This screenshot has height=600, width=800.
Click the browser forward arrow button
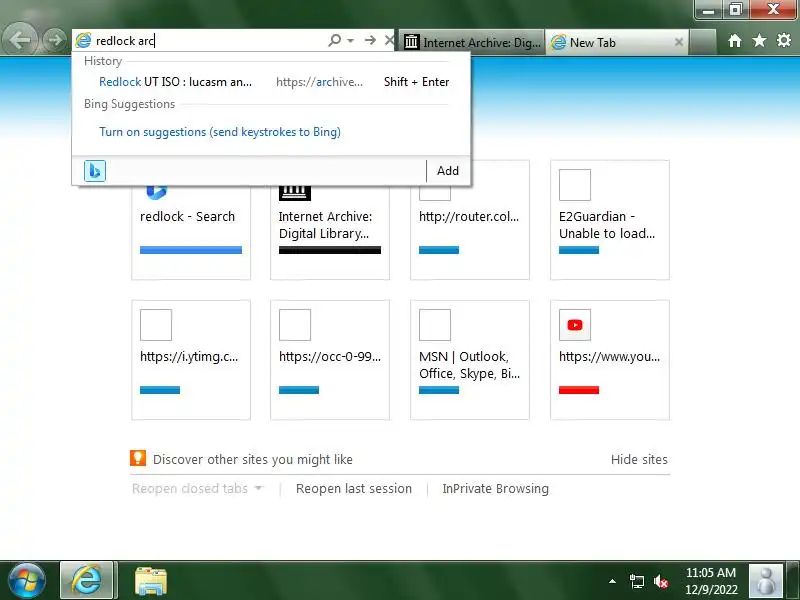point(54,40)
